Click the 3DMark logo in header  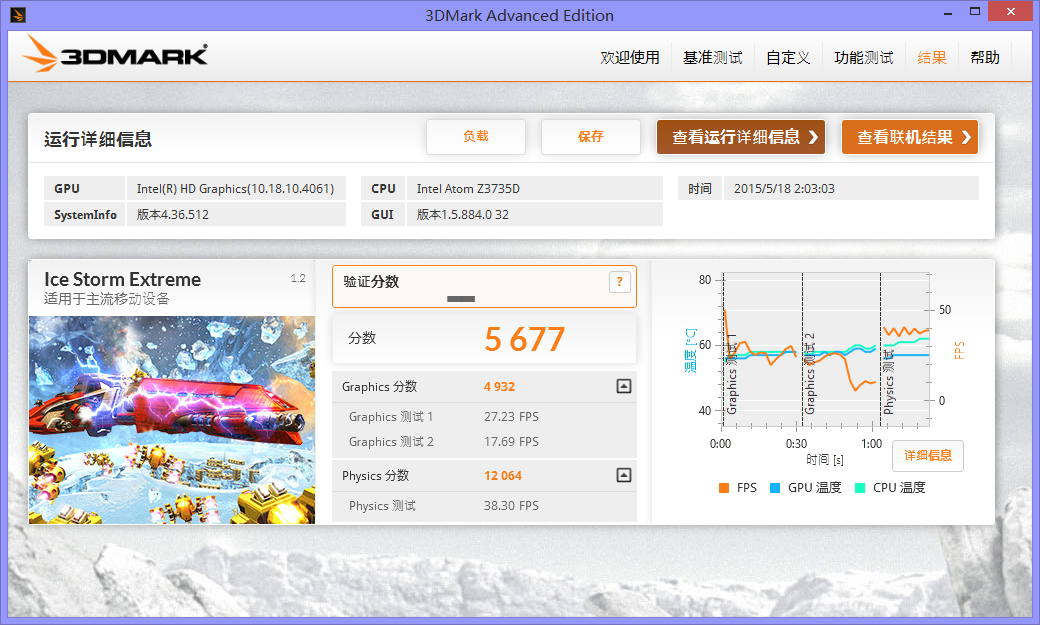click(115, 54)
